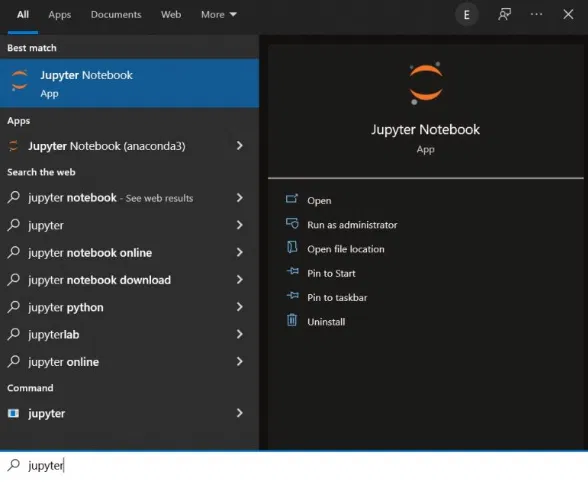Screen dimensions: 588x482
Task: Launch the Jupyter Notebook best match result
Action: 129,83
